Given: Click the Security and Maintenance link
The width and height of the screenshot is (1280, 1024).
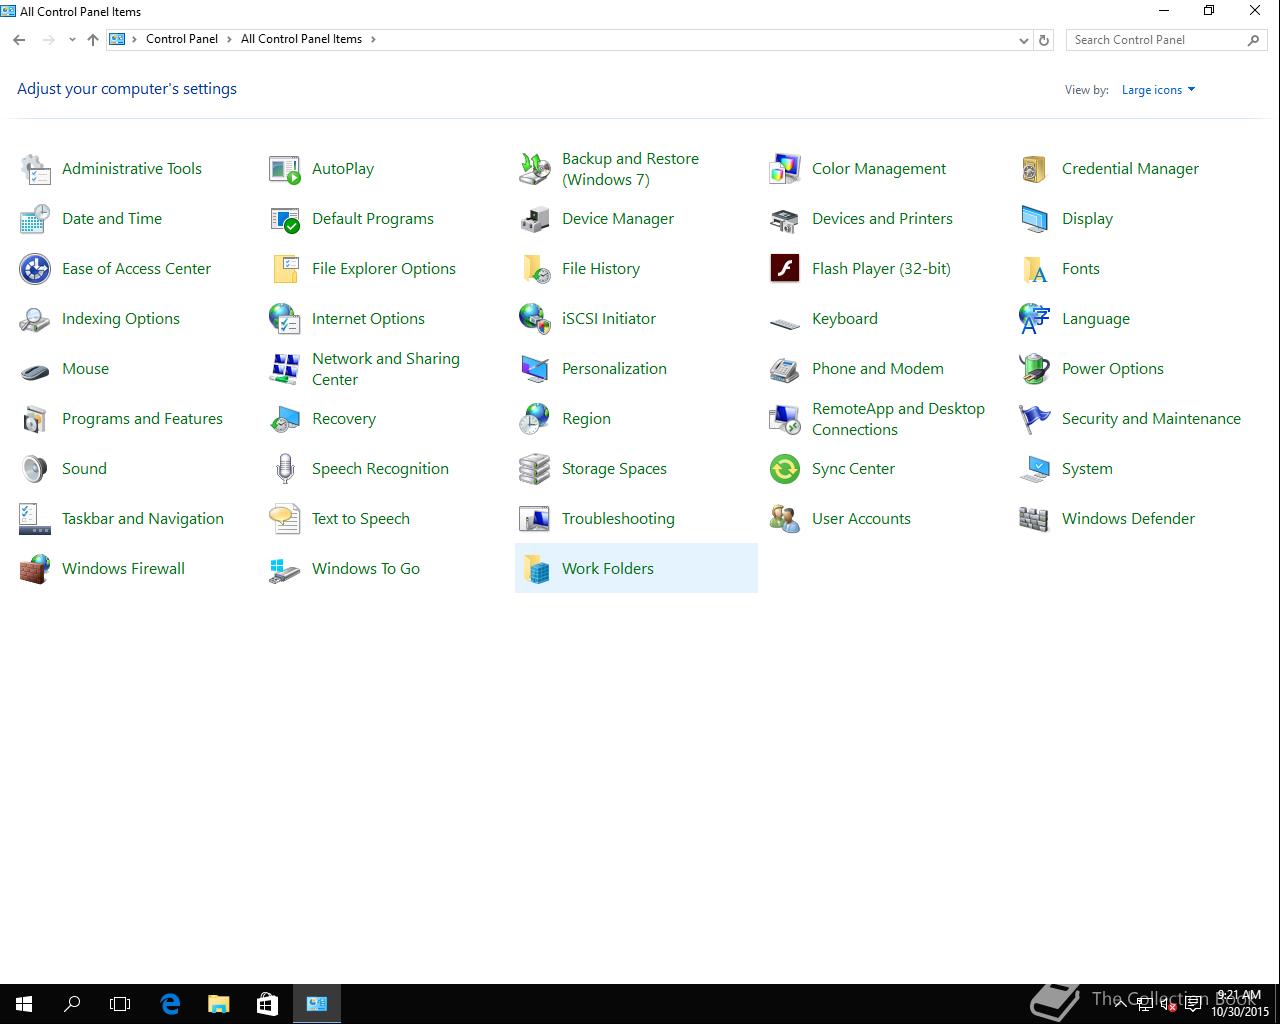Looking at the screenshot, I should [x=1151, y=419].
